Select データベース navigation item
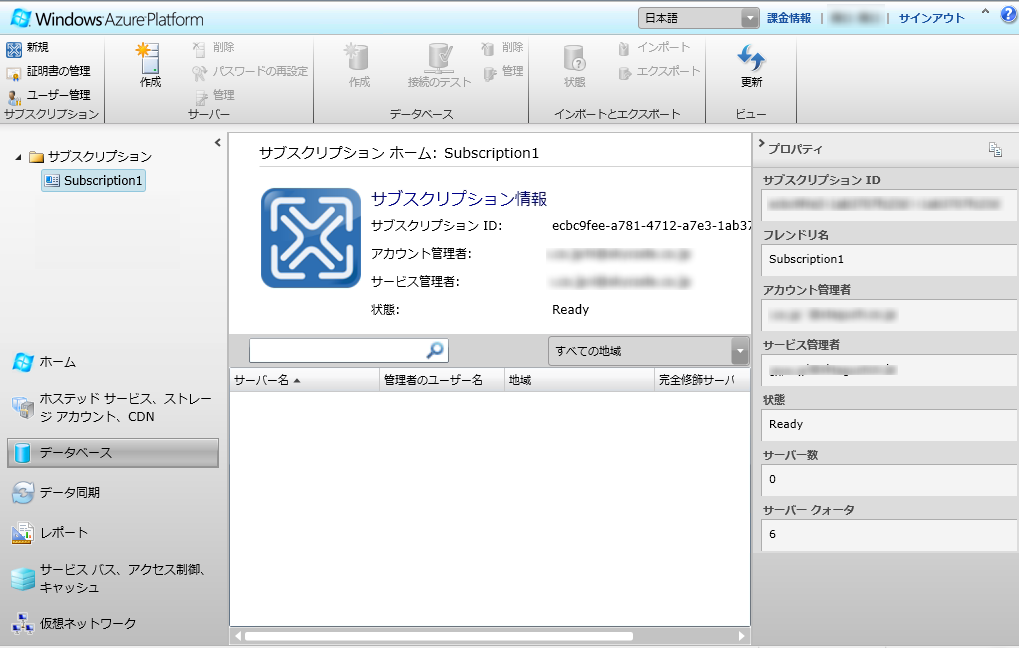Viewport: 1019px width, 648px height. [x=114, y=453]
